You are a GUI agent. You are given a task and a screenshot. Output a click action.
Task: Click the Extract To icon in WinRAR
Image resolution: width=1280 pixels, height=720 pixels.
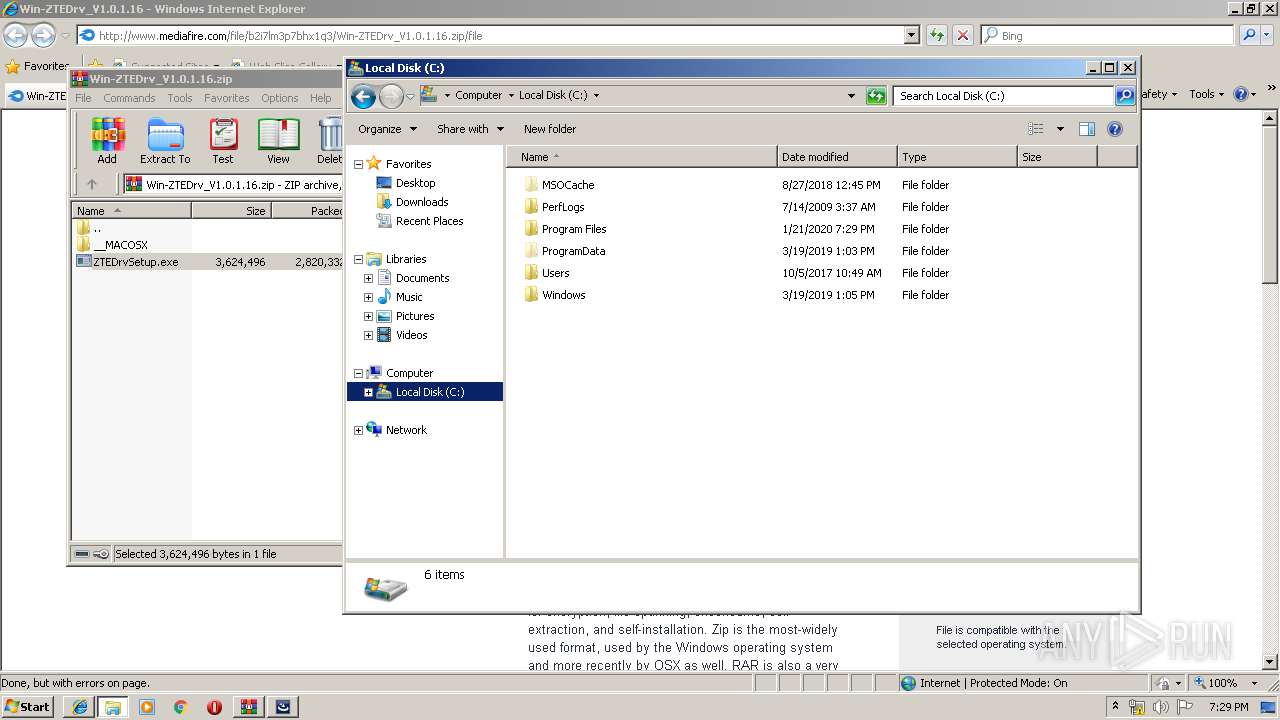coord(165,141)
